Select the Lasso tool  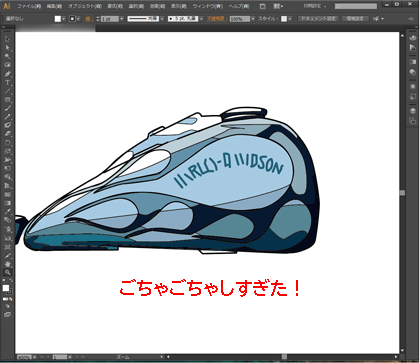pyautogui.click(x=7, y=65)
